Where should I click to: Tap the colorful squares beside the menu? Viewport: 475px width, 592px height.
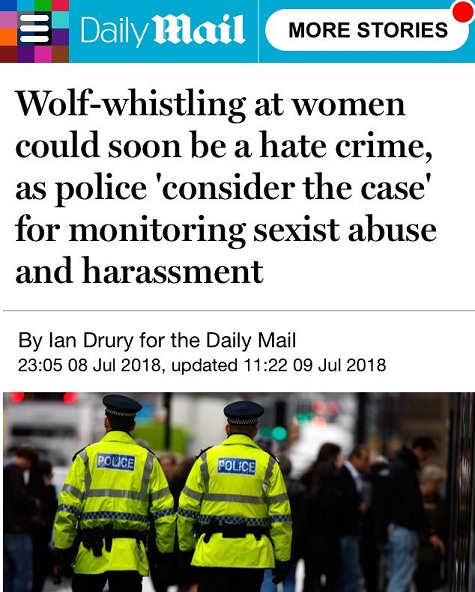tap(34, 31)
